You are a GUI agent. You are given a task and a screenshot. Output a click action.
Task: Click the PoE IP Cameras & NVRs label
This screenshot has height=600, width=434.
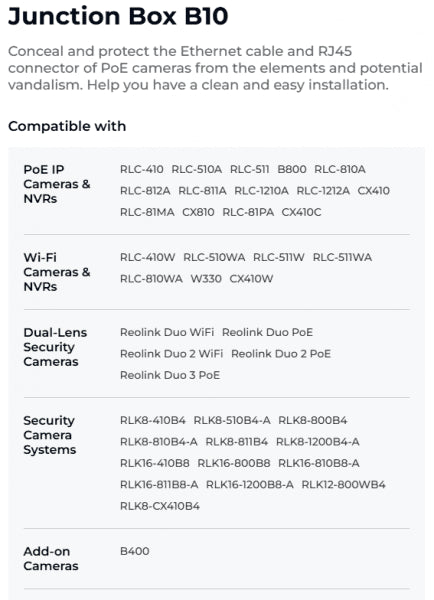[57, 184]
